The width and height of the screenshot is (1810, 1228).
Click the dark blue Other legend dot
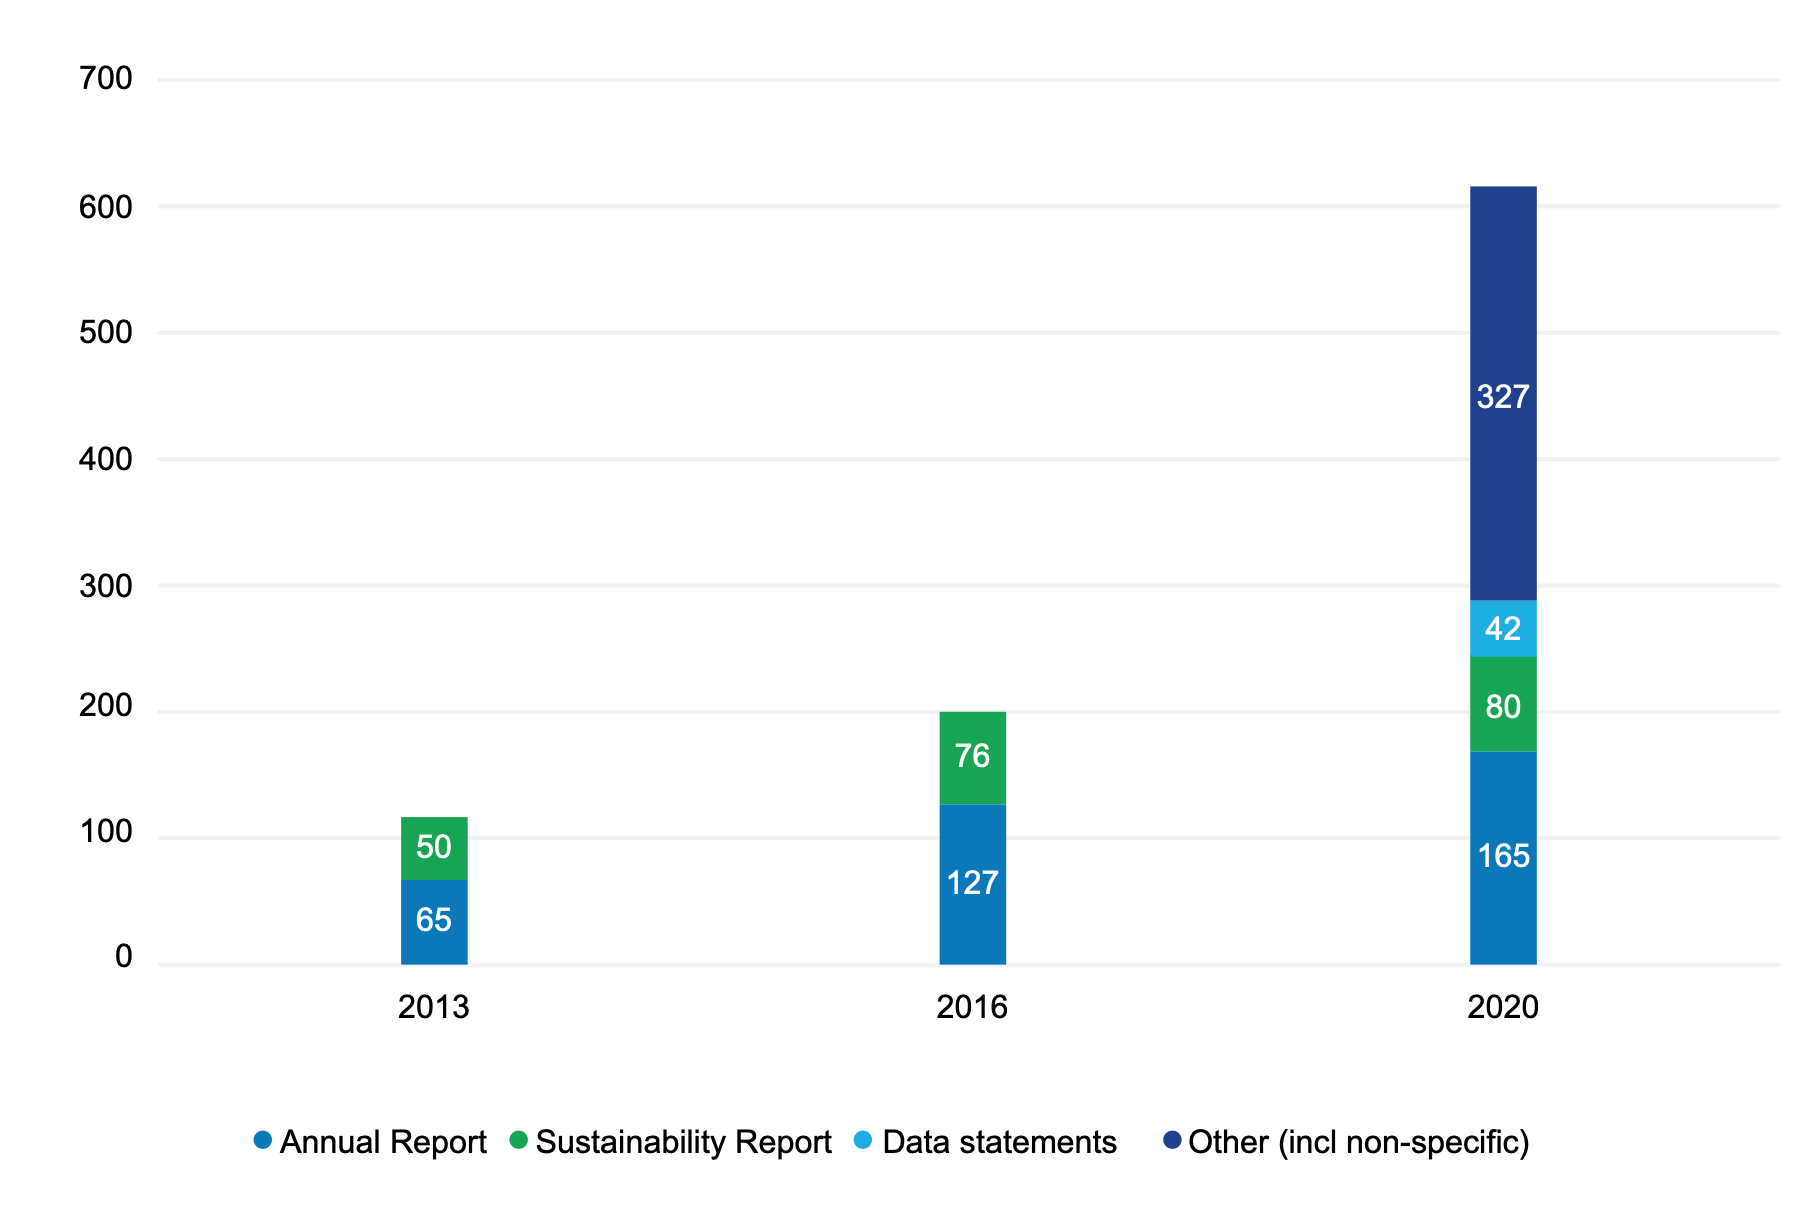(x=1172, y=1140)
